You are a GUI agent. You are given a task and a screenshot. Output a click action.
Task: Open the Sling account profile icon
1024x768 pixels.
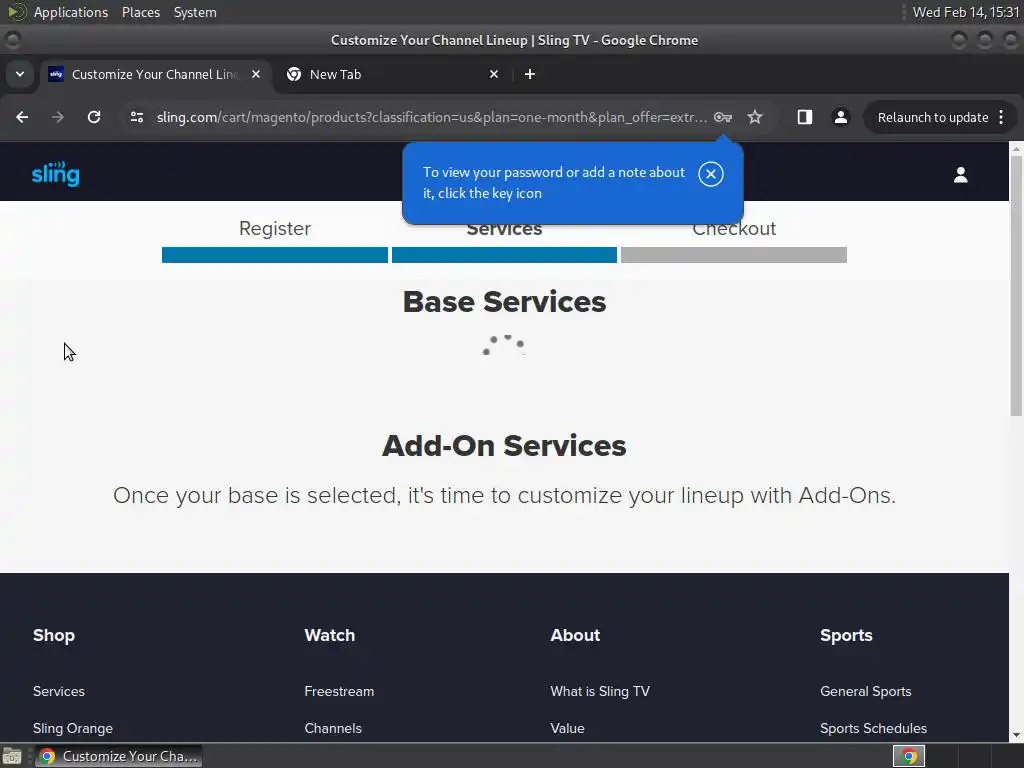960,174
